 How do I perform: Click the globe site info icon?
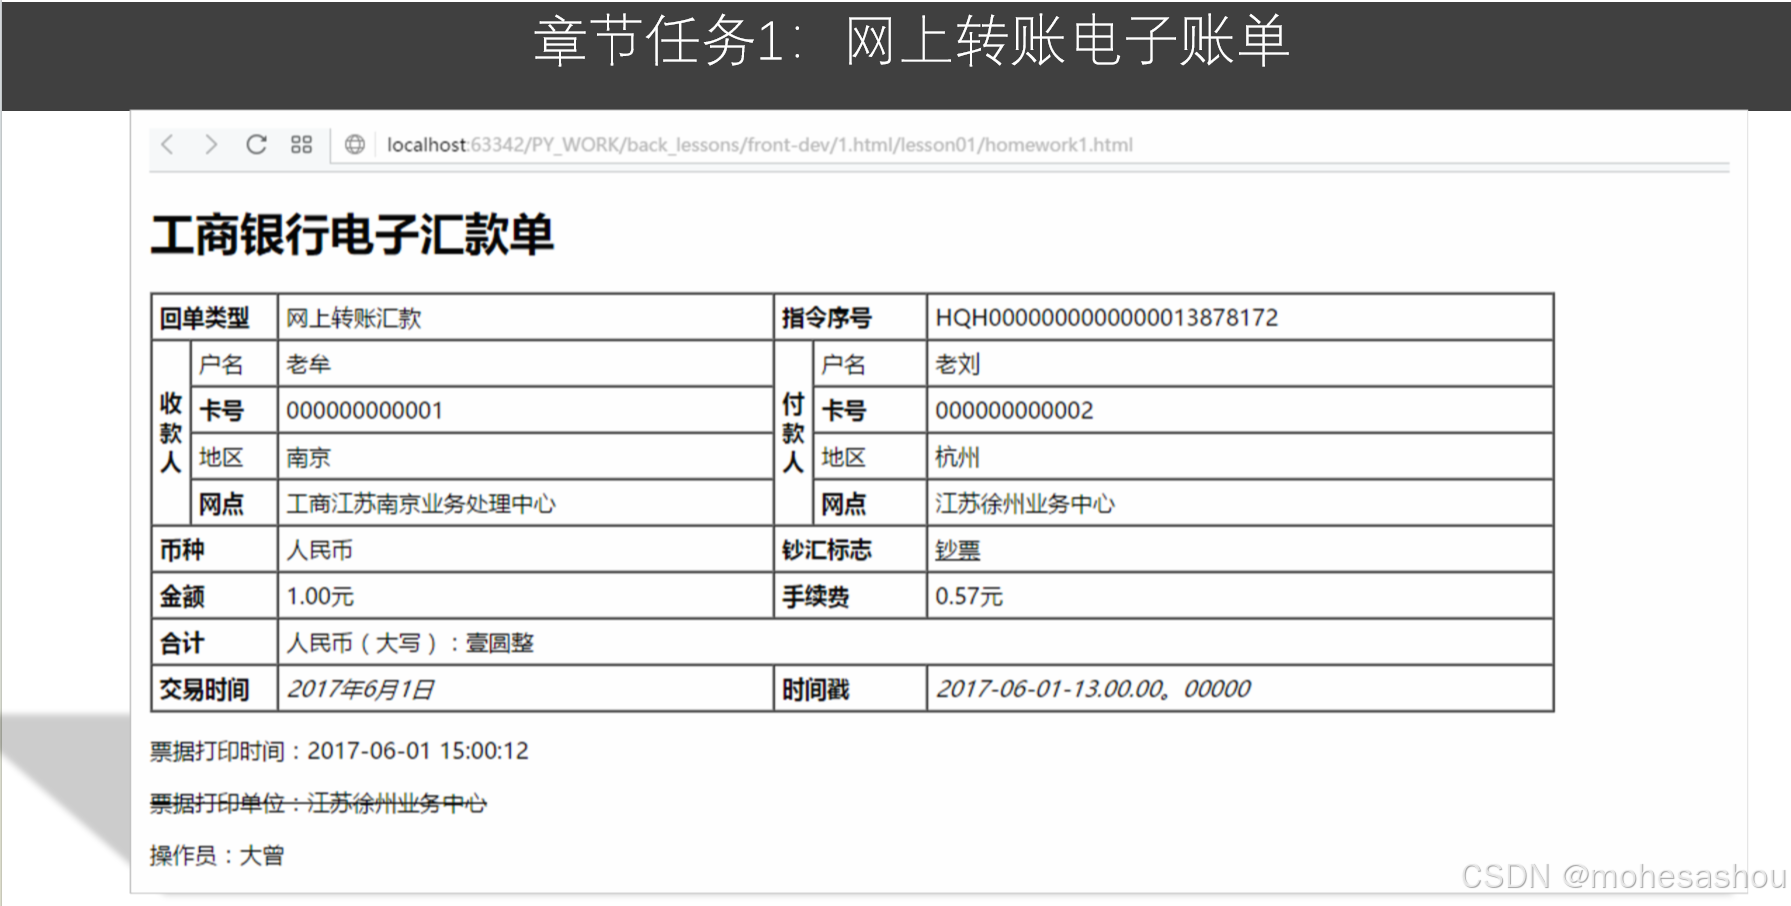354,145
